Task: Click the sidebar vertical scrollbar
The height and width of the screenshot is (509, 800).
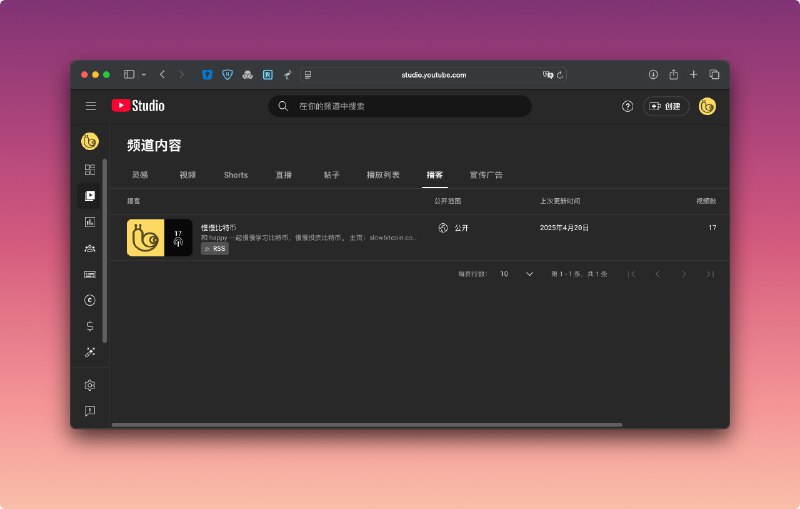Action: (105, 250)
